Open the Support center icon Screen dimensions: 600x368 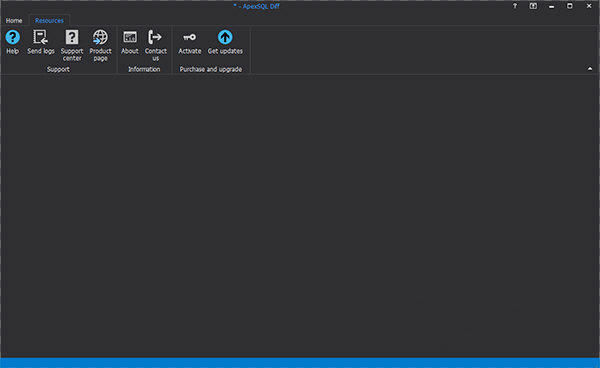pyautogui.click(x=72, y=37)
